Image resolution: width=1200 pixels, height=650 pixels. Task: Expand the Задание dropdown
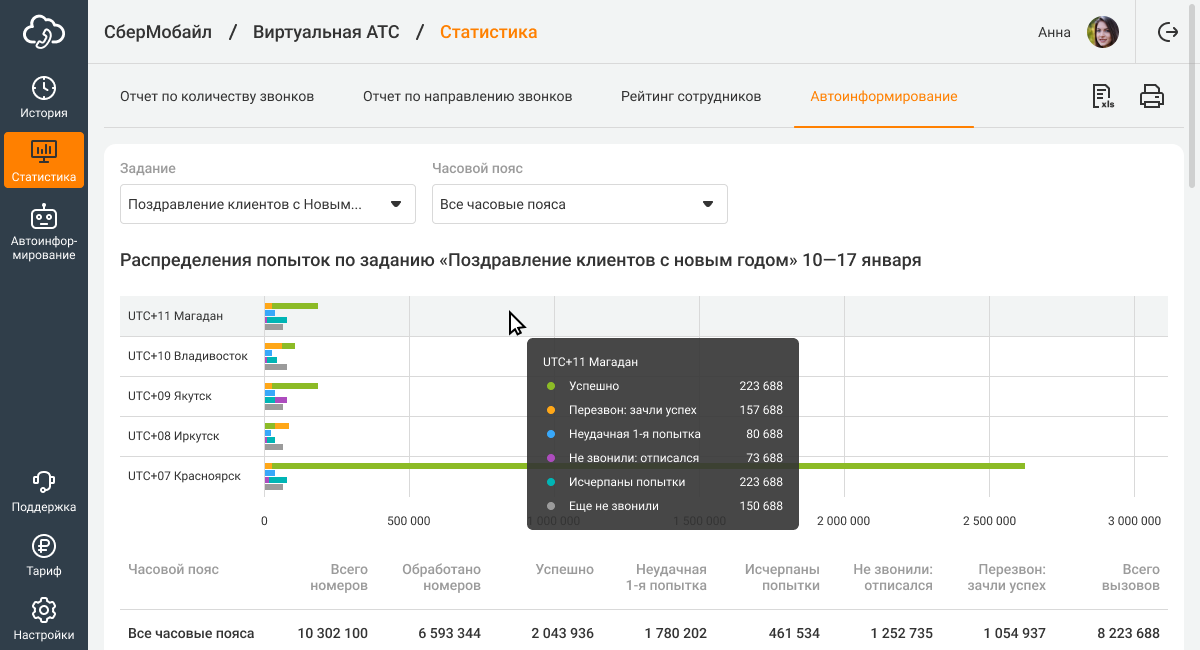[x=267, y=204]
